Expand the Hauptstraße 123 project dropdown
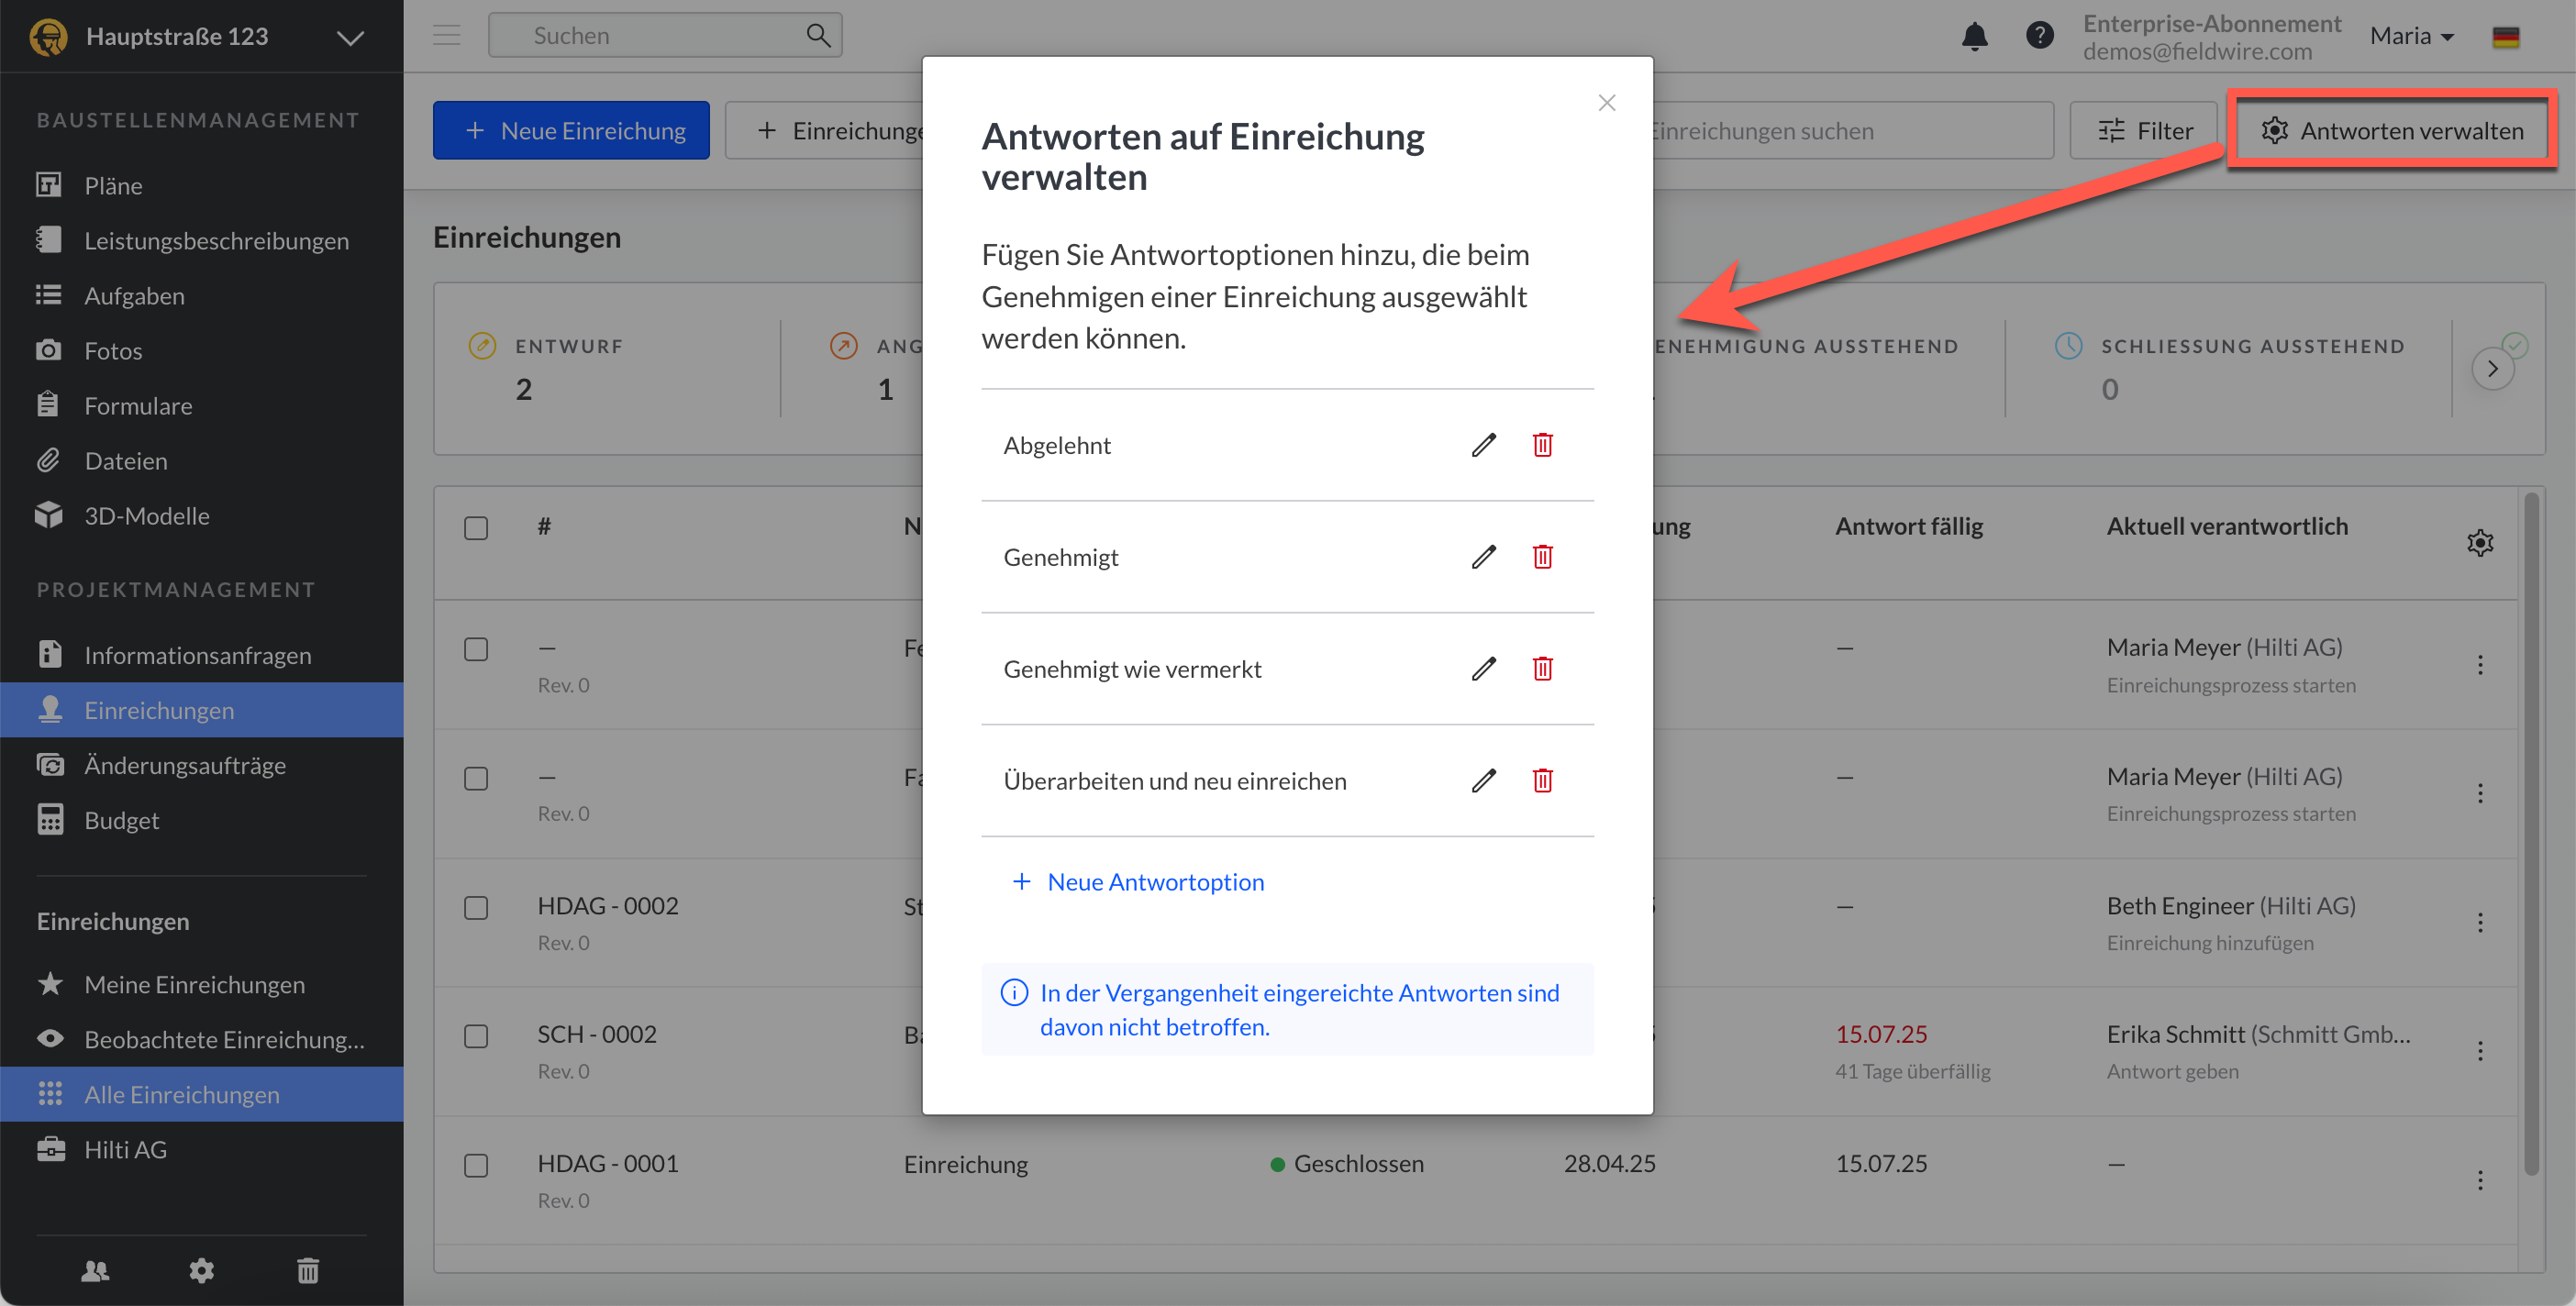 tap(350, 38)
